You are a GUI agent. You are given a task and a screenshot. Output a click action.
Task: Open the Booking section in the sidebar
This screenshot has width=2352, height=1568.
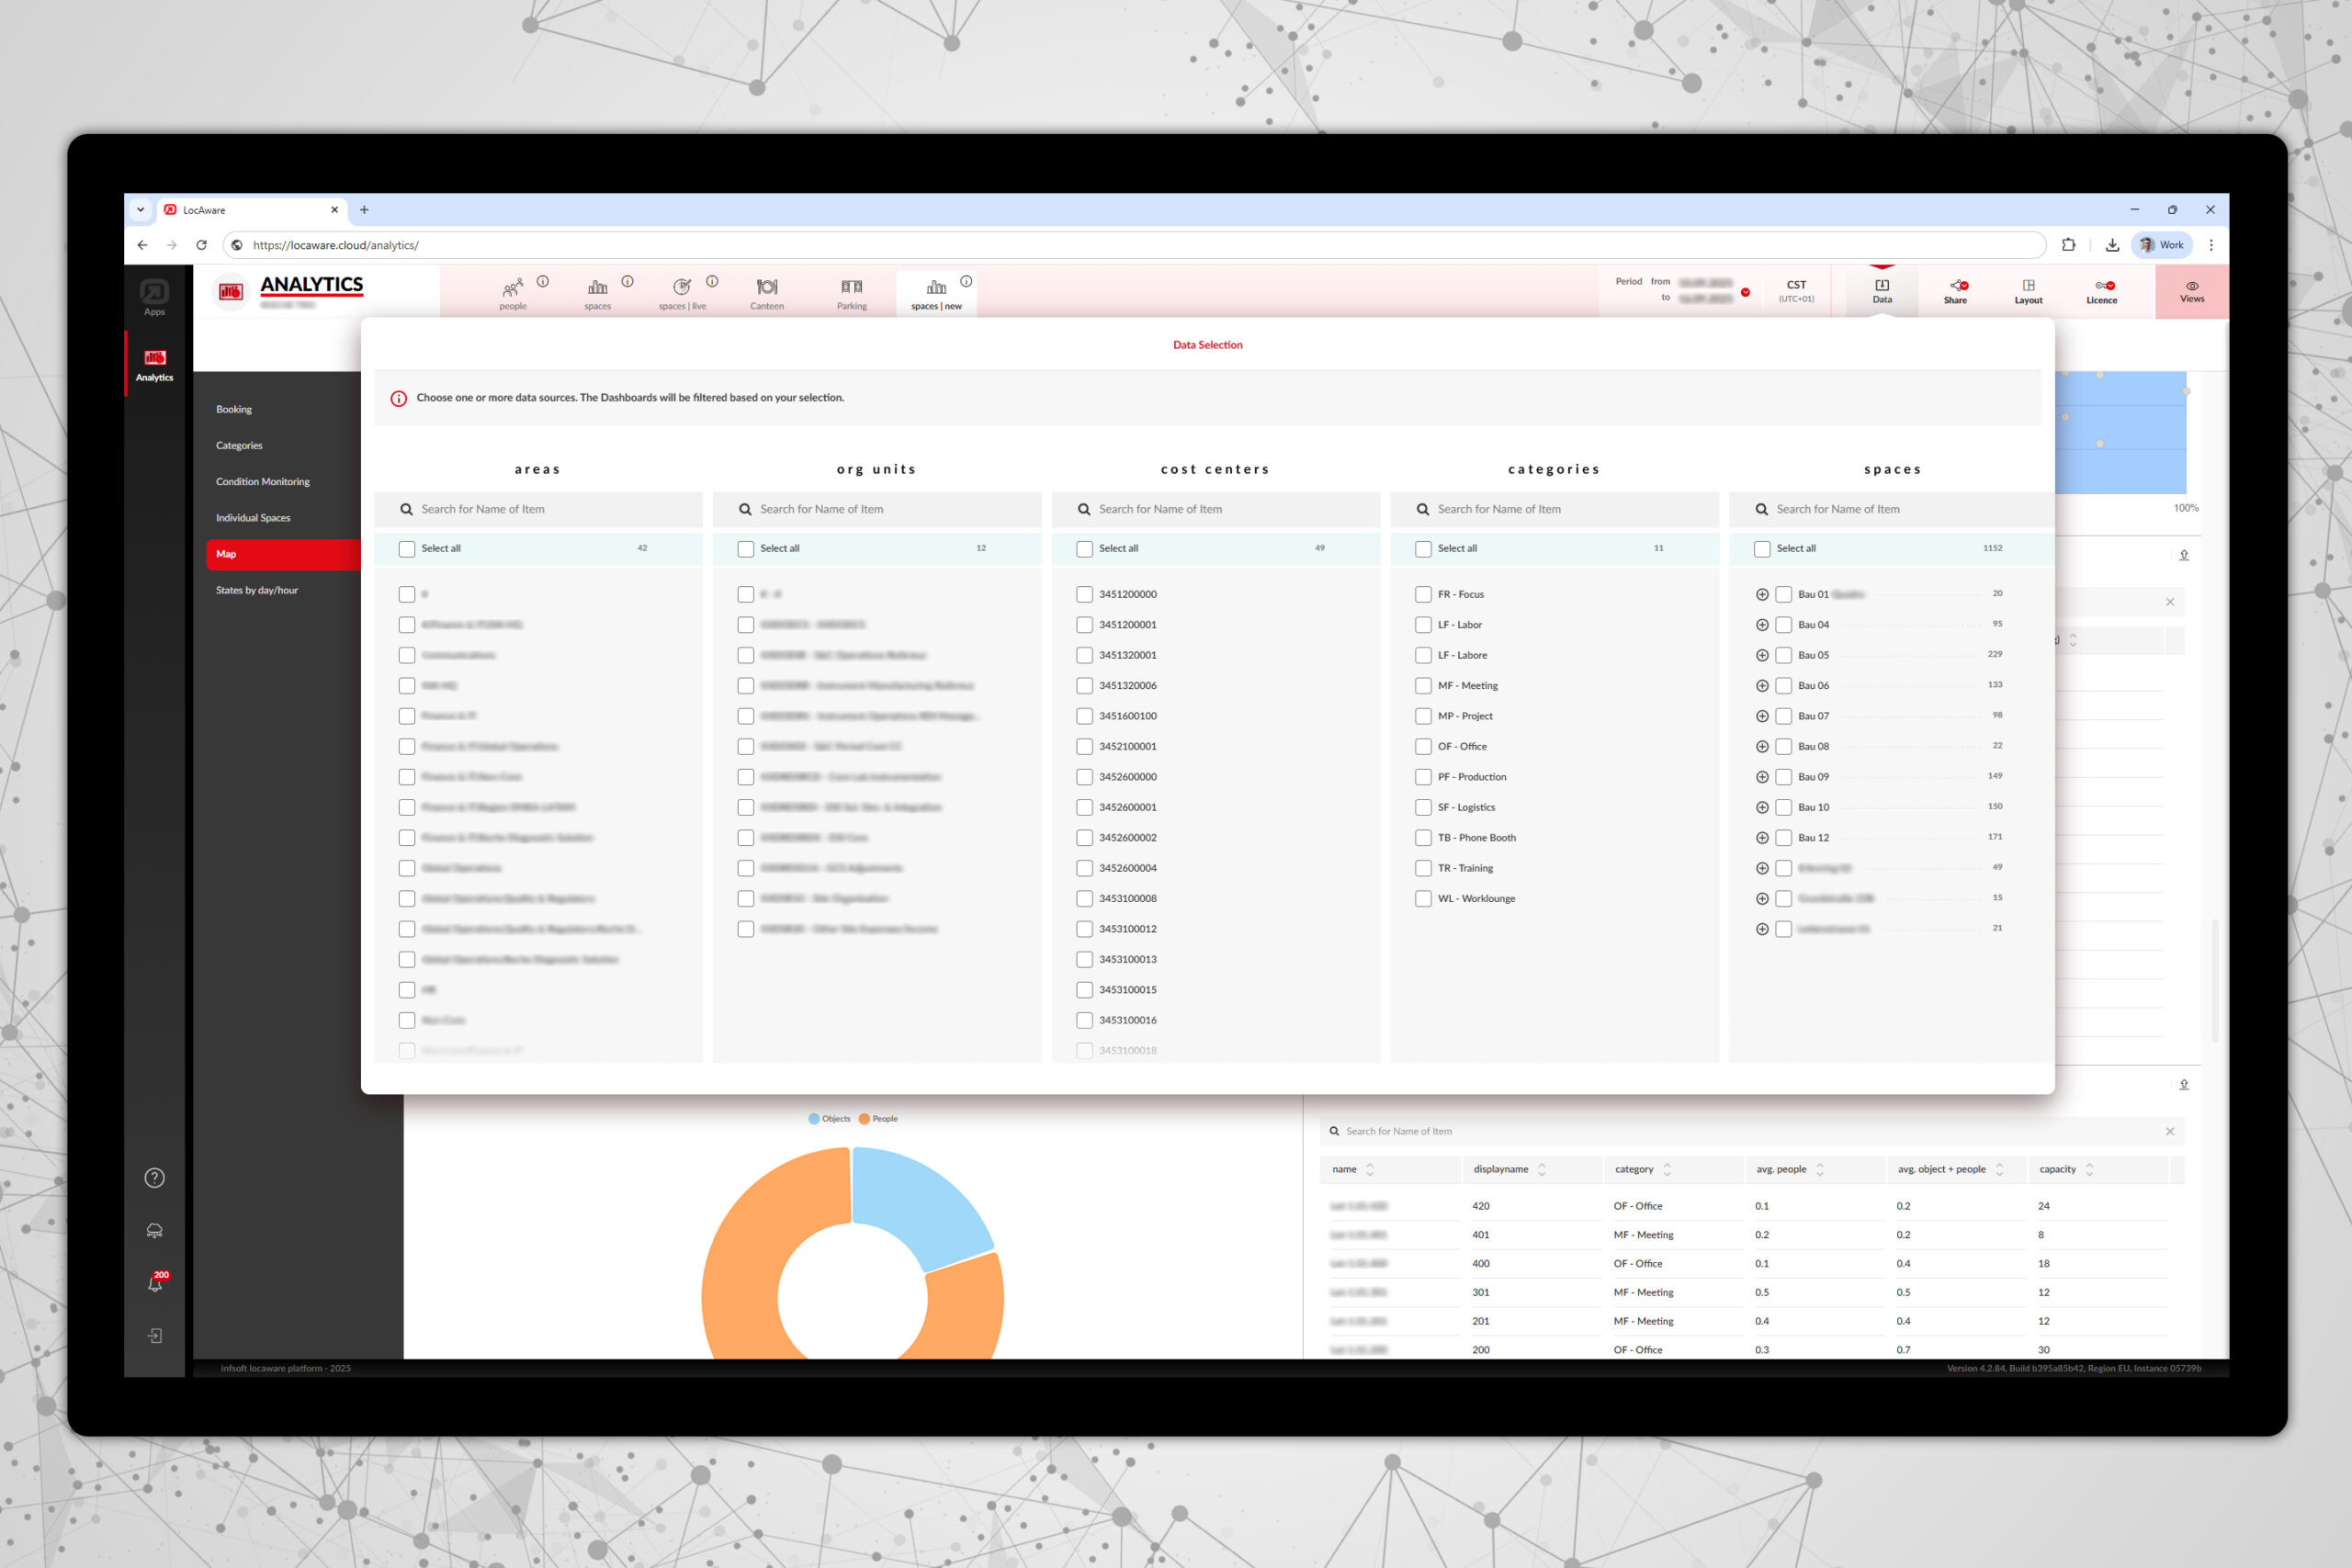coord(233,408)
